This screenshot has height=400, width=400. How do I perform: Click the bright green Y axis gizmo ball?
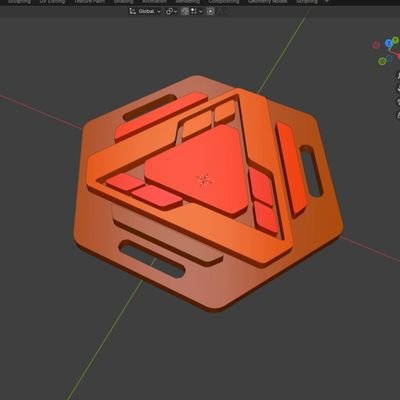(x=395, y=40)
